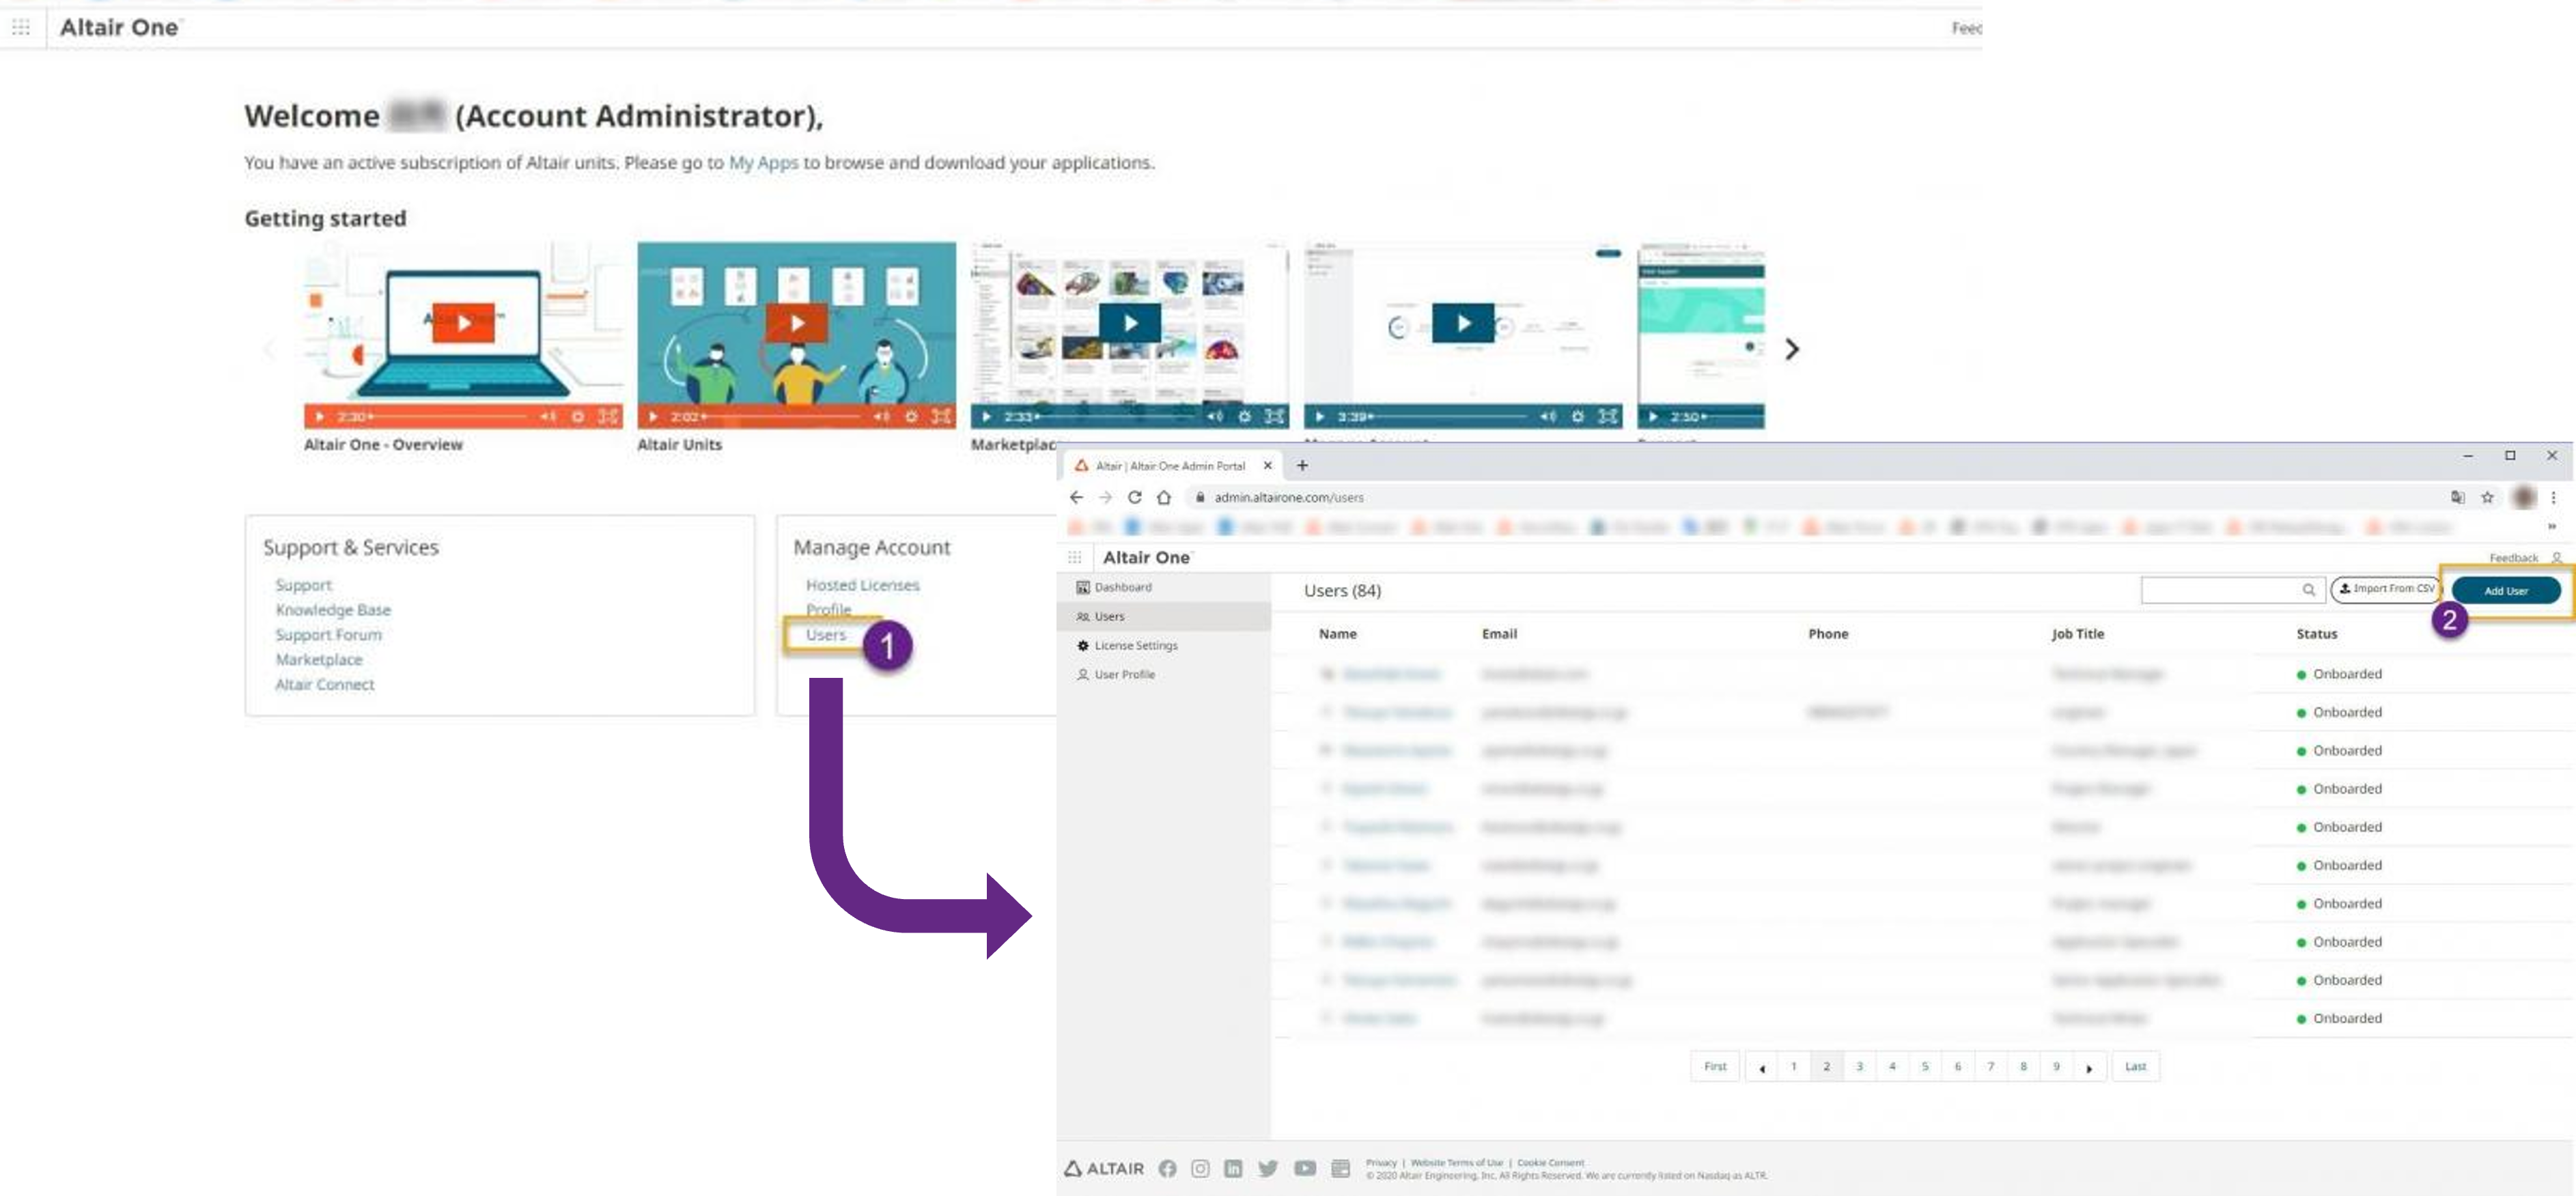Go to next users page arrow

[2089, 1067]
